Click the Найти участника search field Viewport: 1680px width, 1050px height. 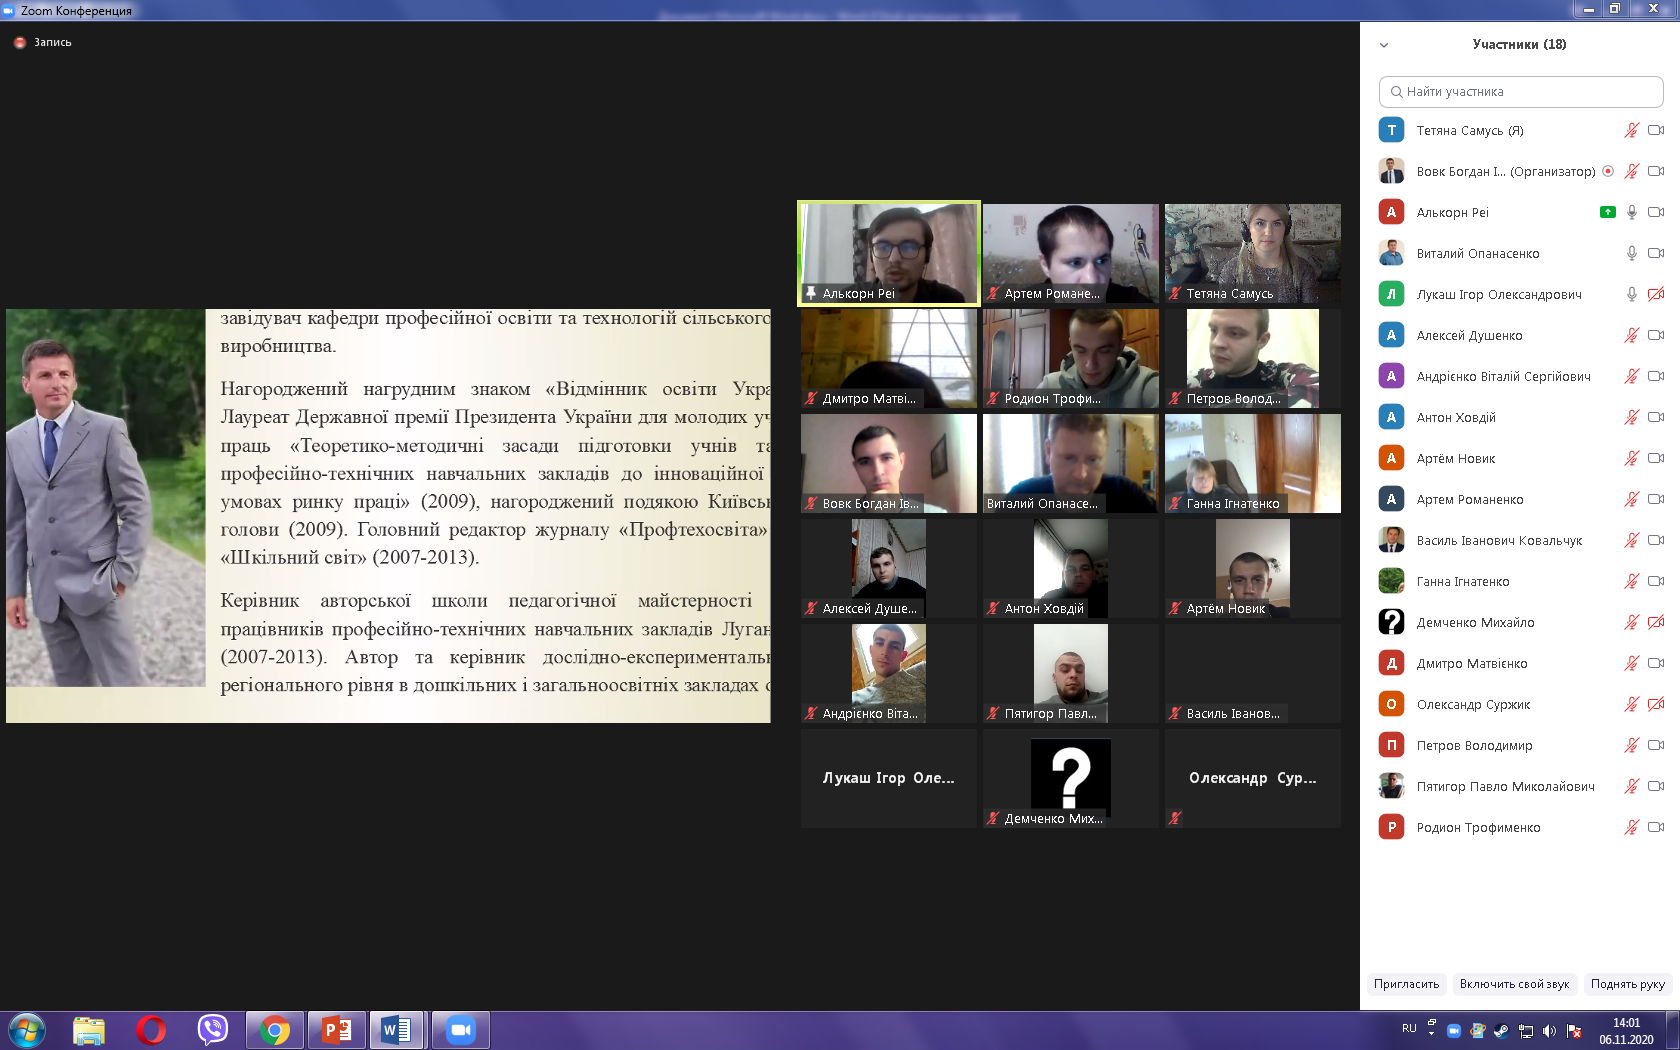(x=1521, y=91)
